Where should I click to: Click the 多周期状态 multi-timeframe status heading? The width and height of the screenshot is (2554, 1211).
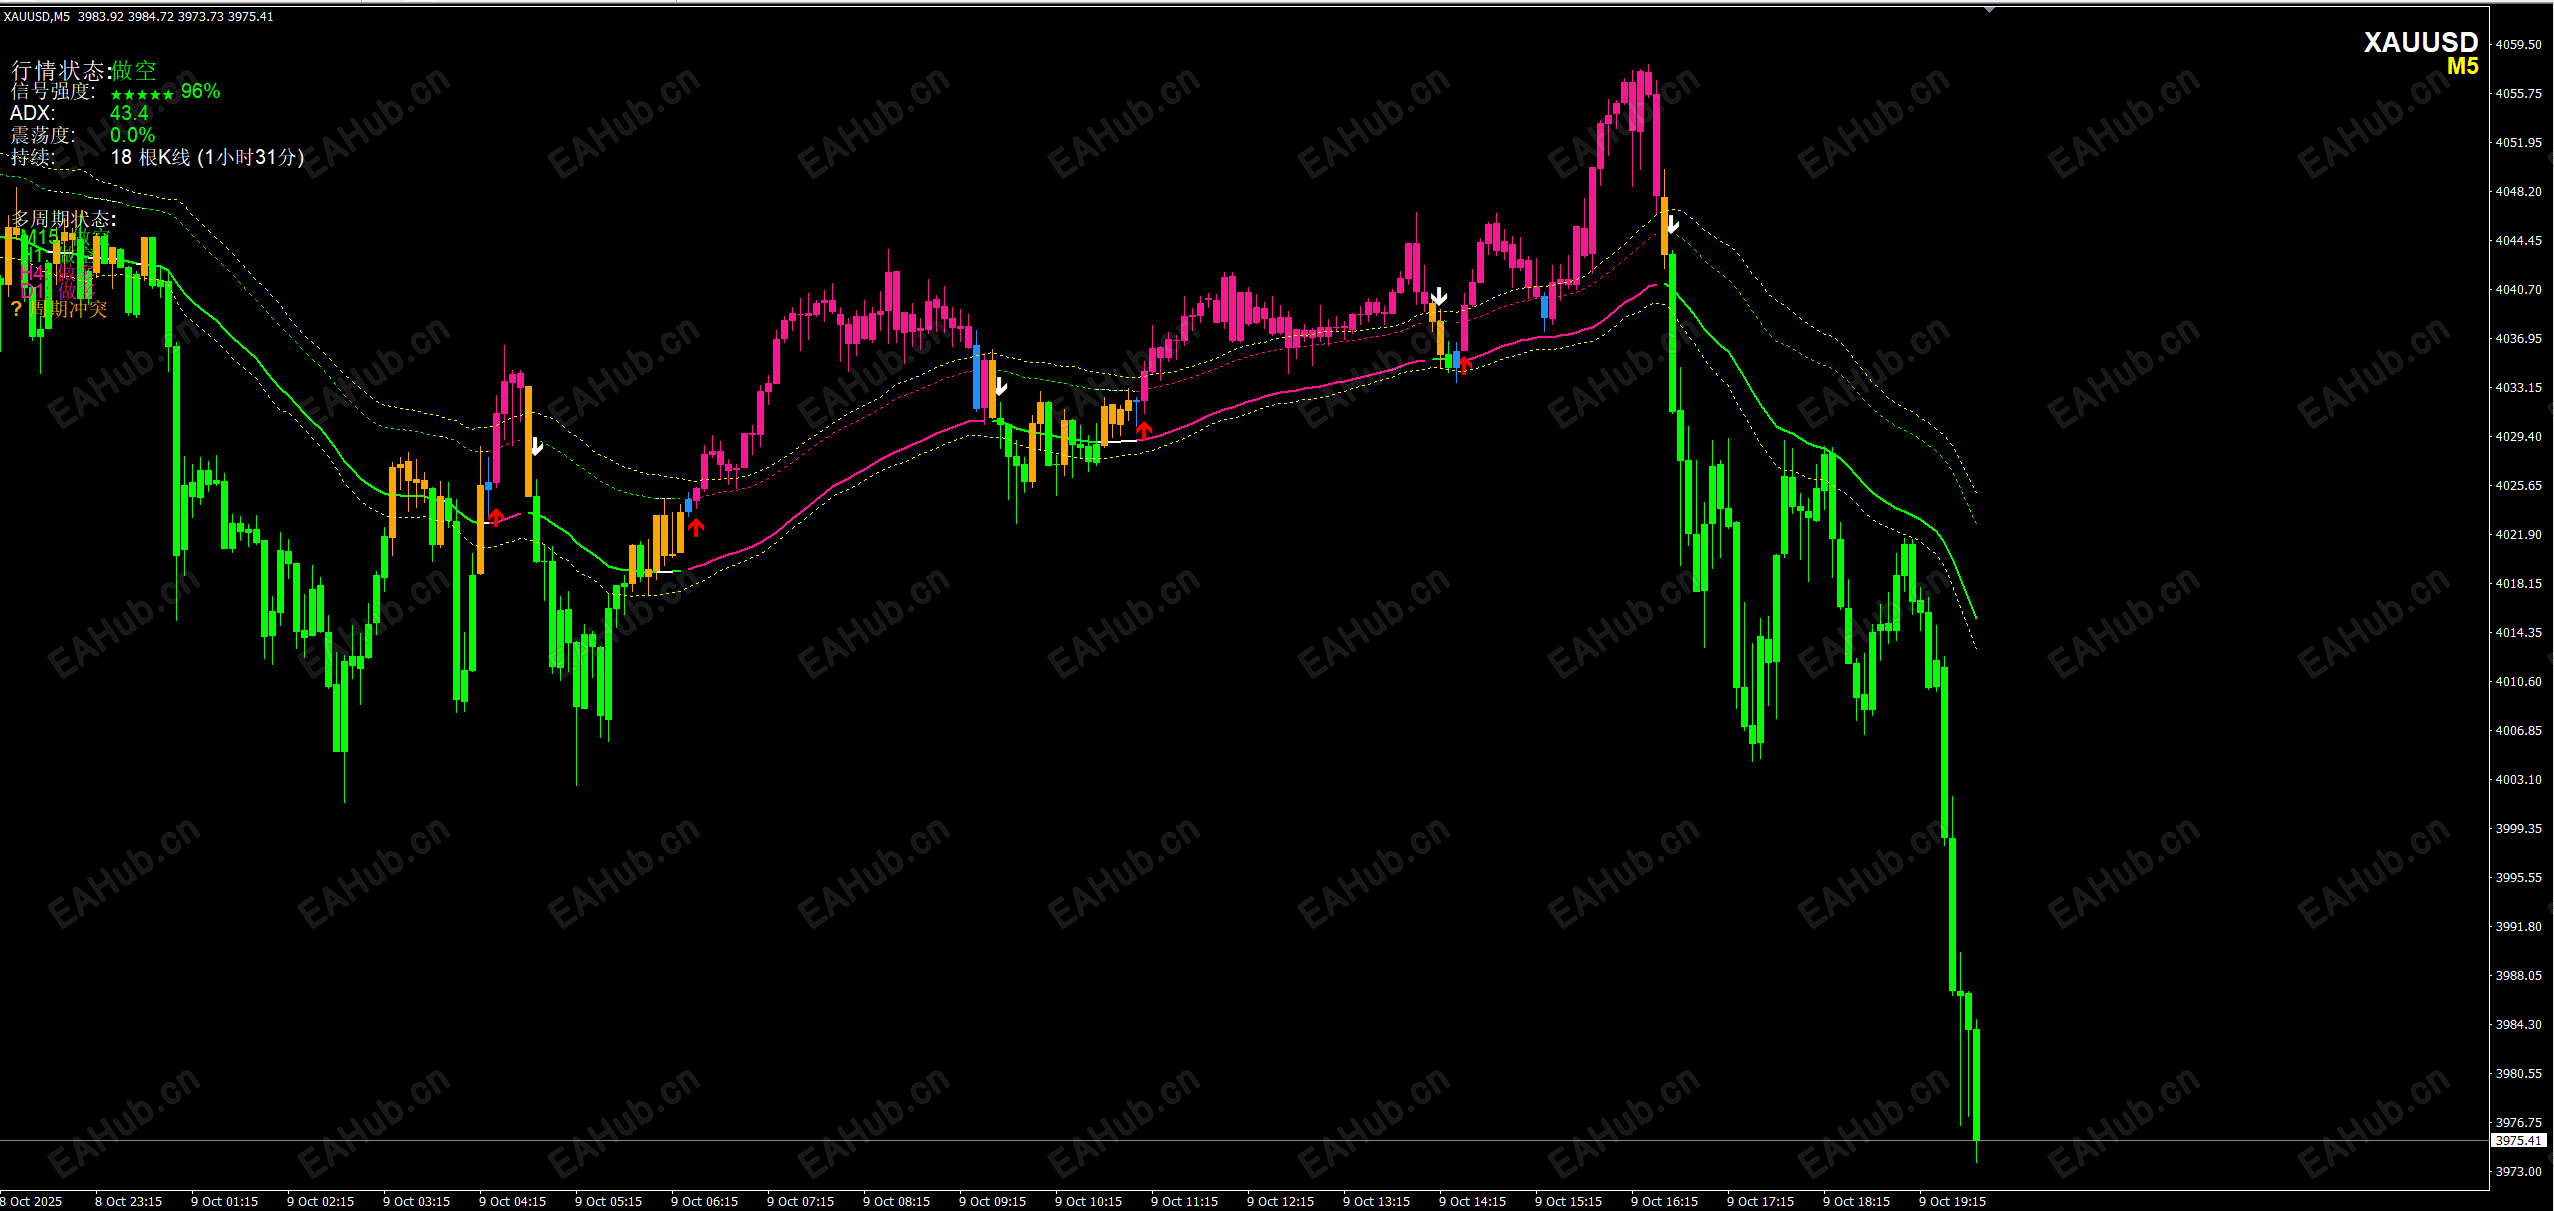(64, 218)
